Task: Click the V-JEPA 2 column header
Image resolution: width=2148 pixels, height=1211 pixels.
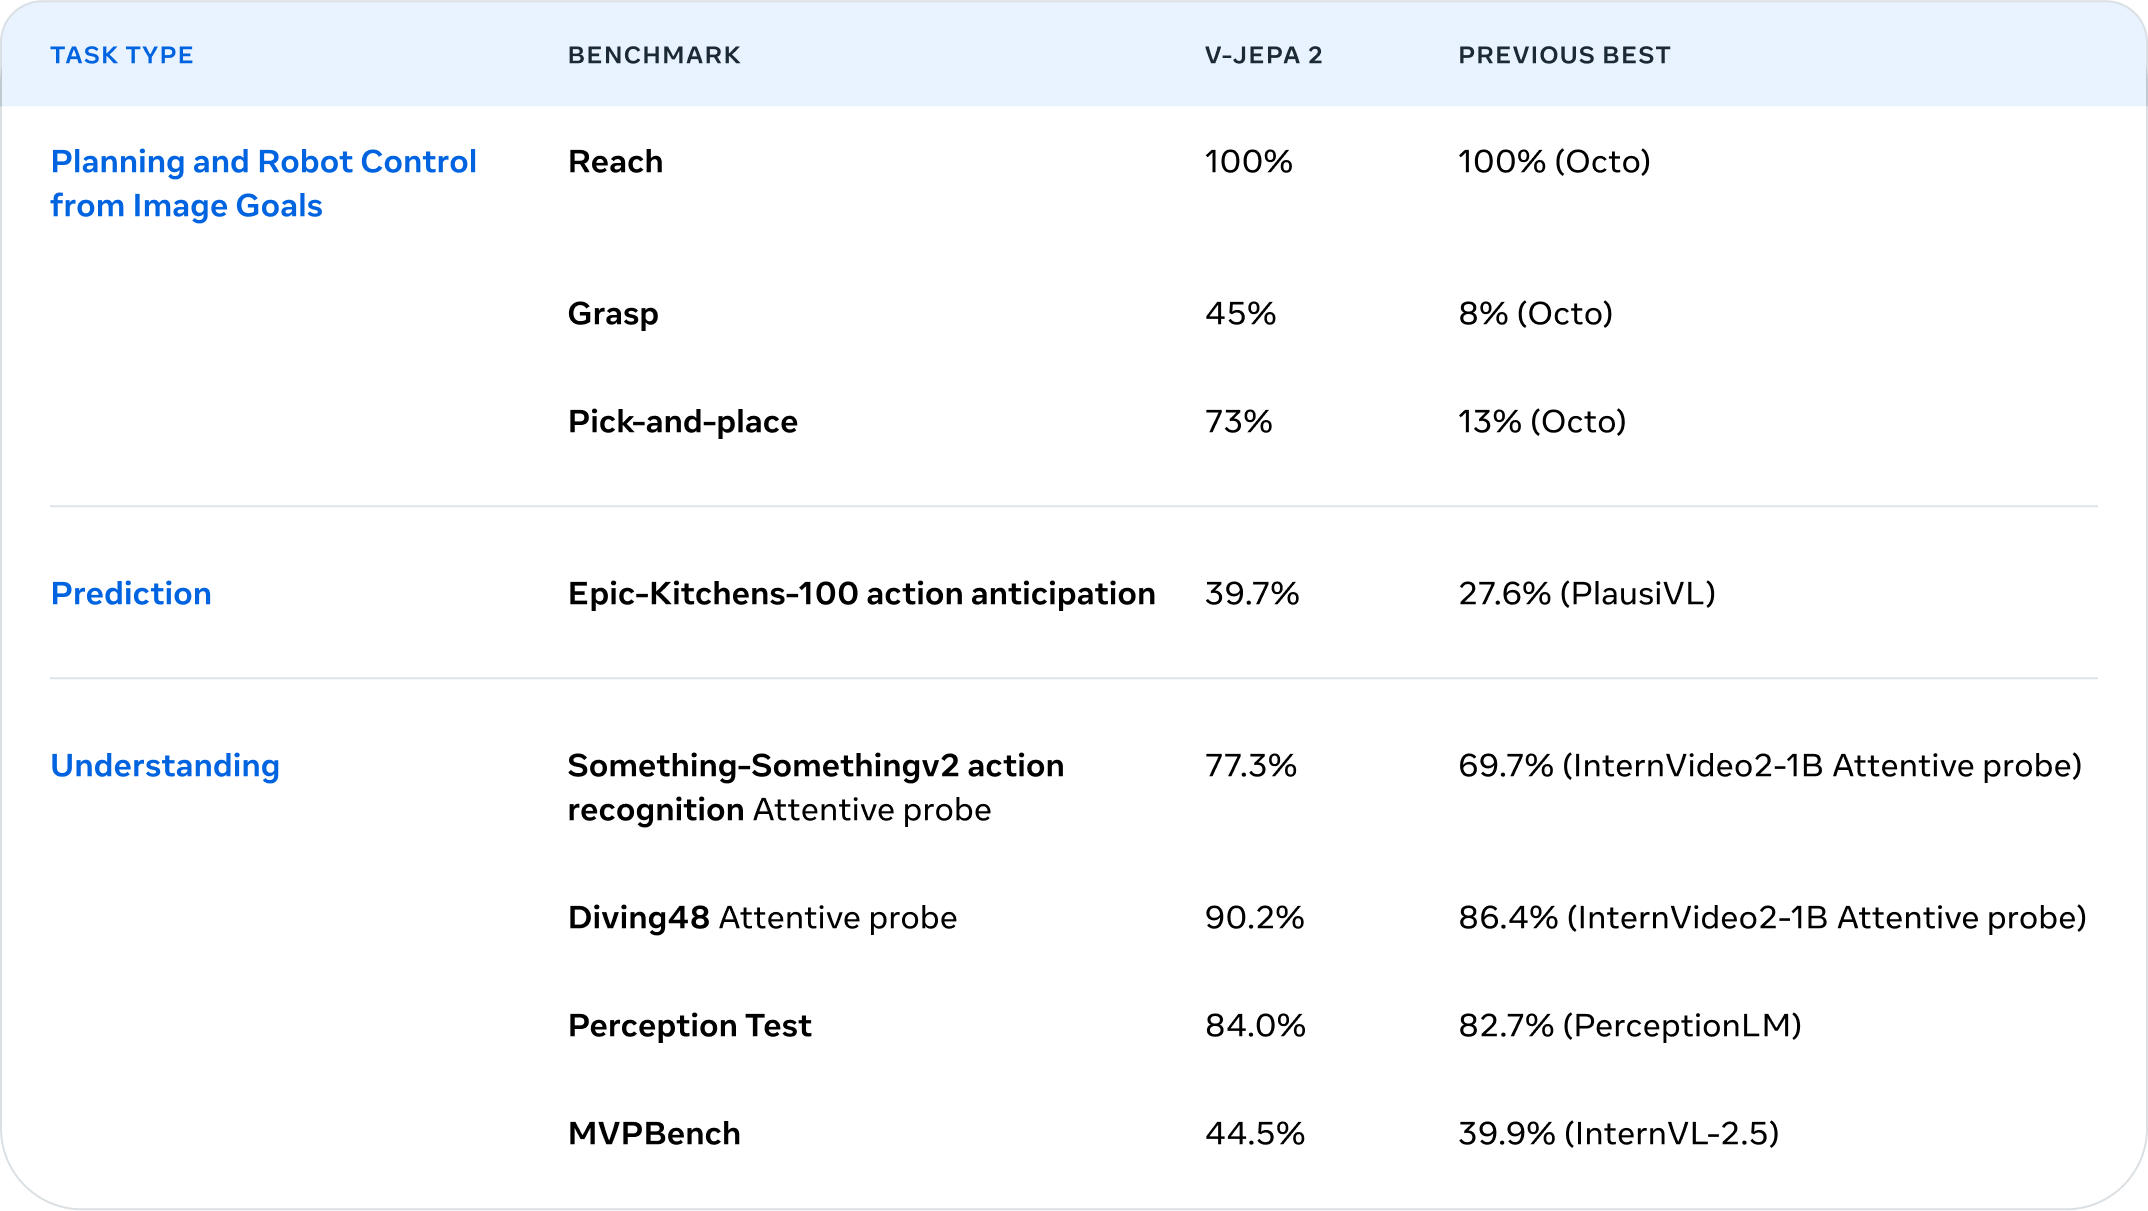Action: [1263, 55]
